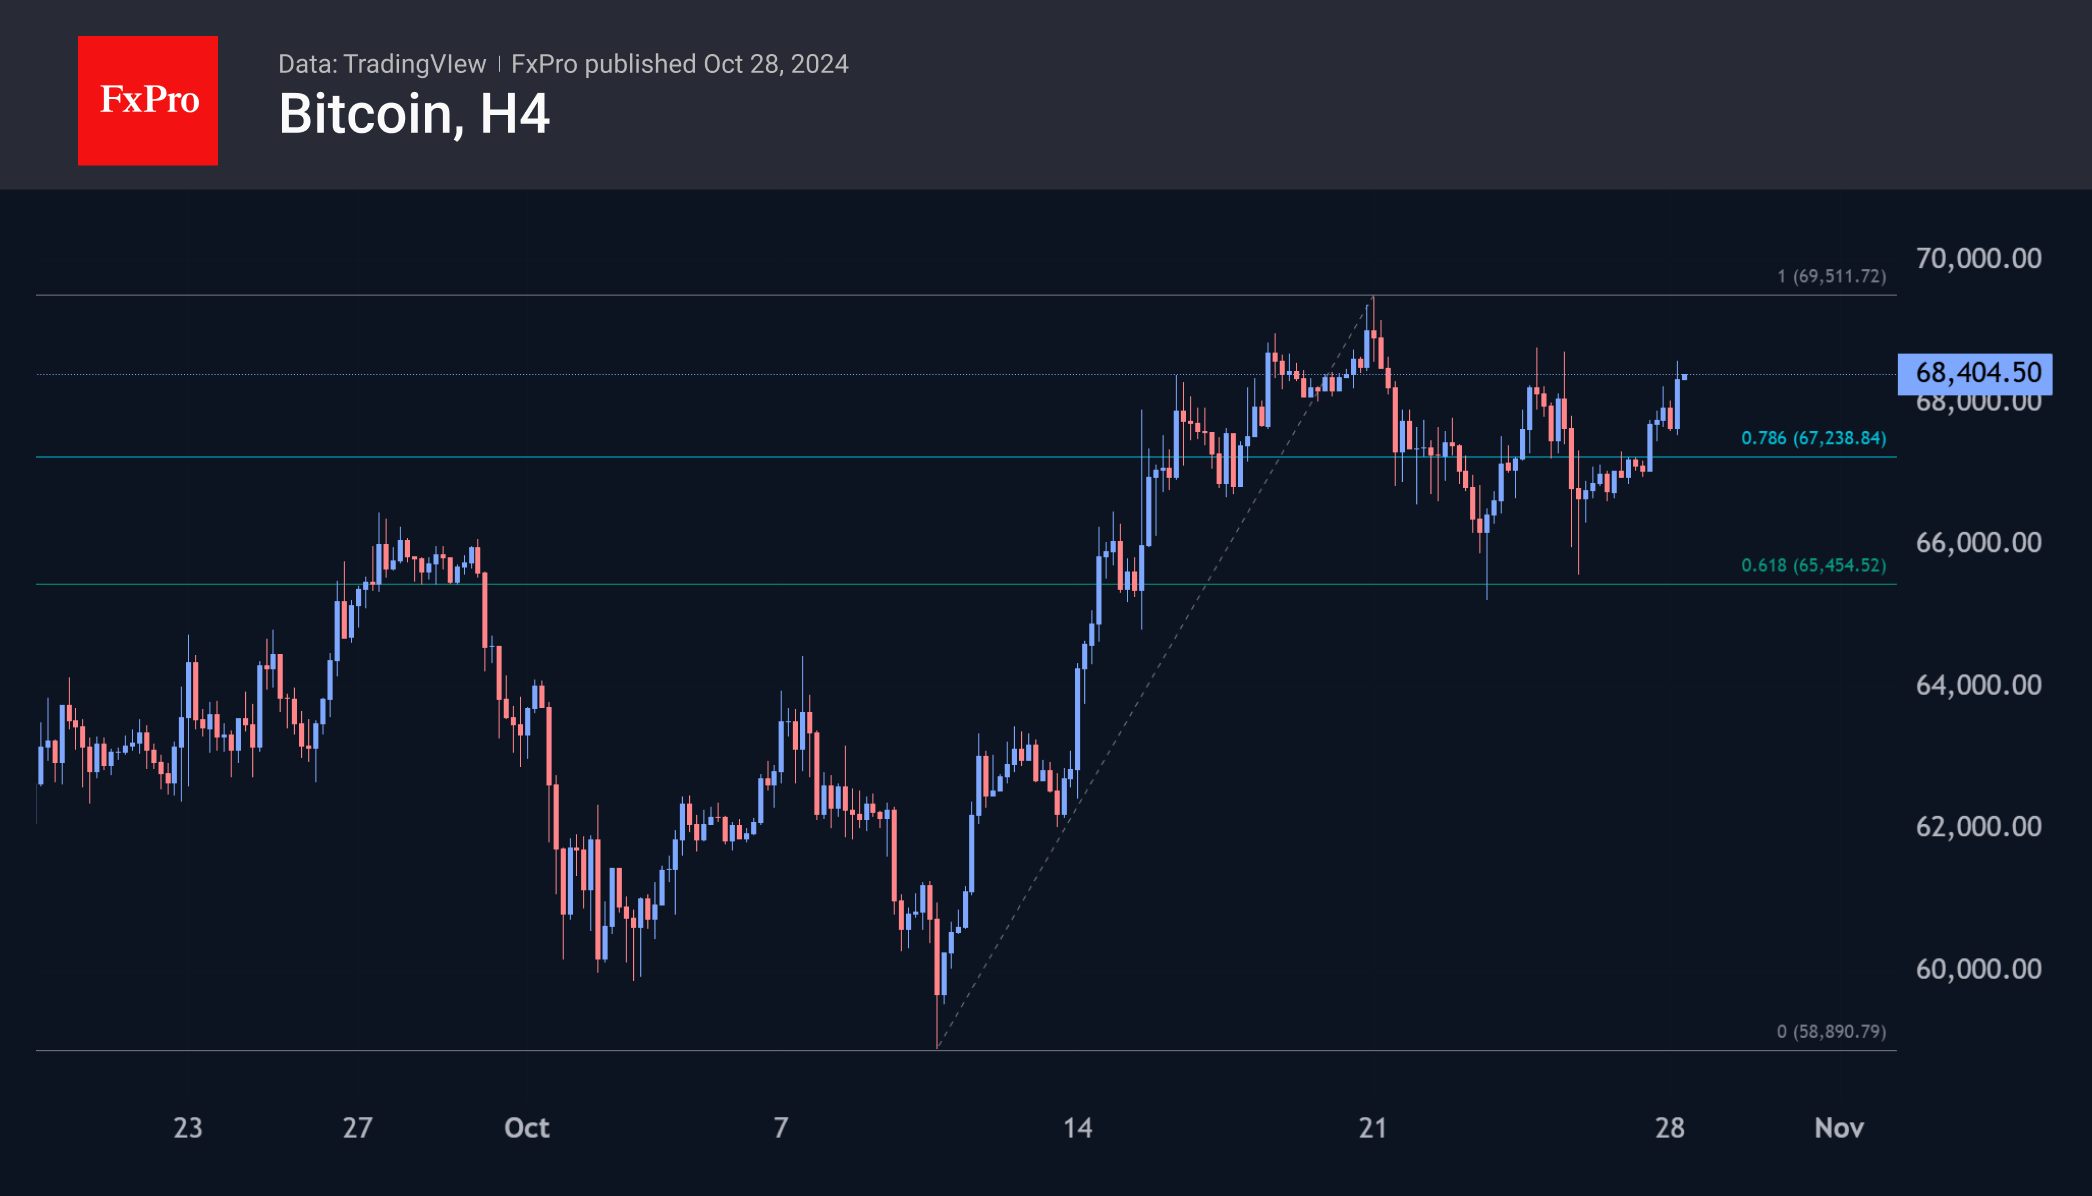The width and height of the screenshot is (2092, 1196).
Task: Click the current price tag 68,404.50
Action: (1975, 373)
